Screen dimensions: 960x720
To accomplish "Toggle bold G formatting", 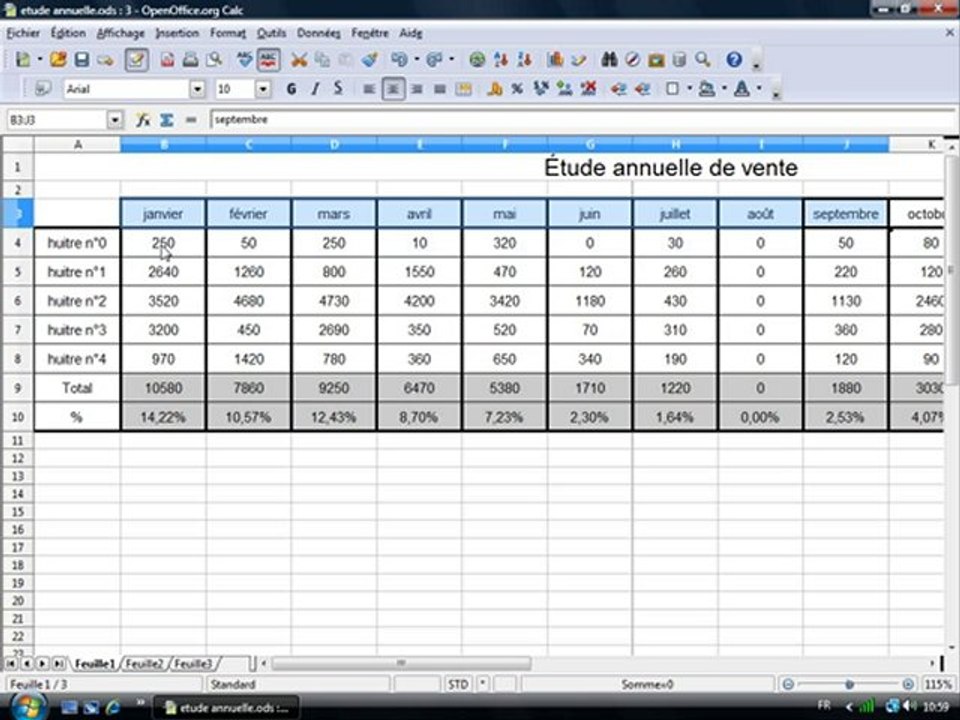I will click(x=291, y=89).
